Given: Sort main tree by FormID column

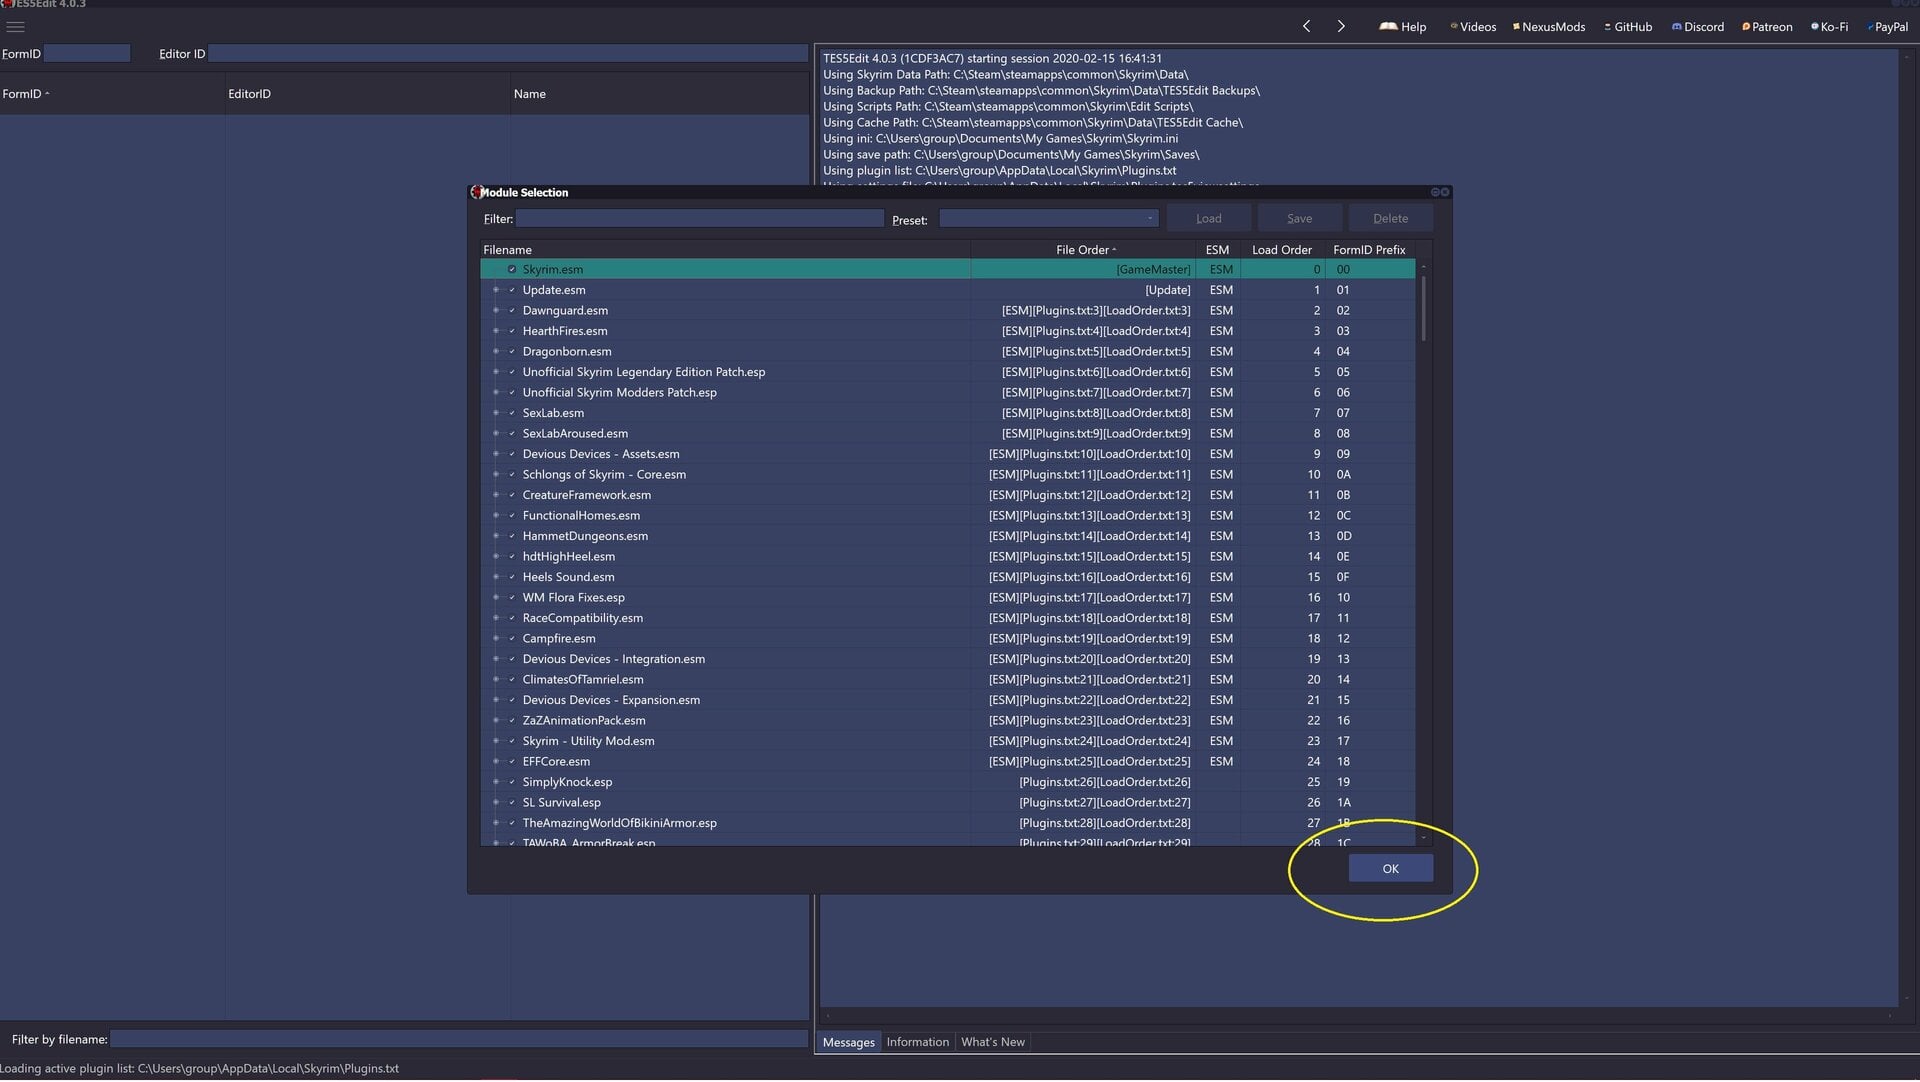Looking at the screenshot, I should point(112,94).
